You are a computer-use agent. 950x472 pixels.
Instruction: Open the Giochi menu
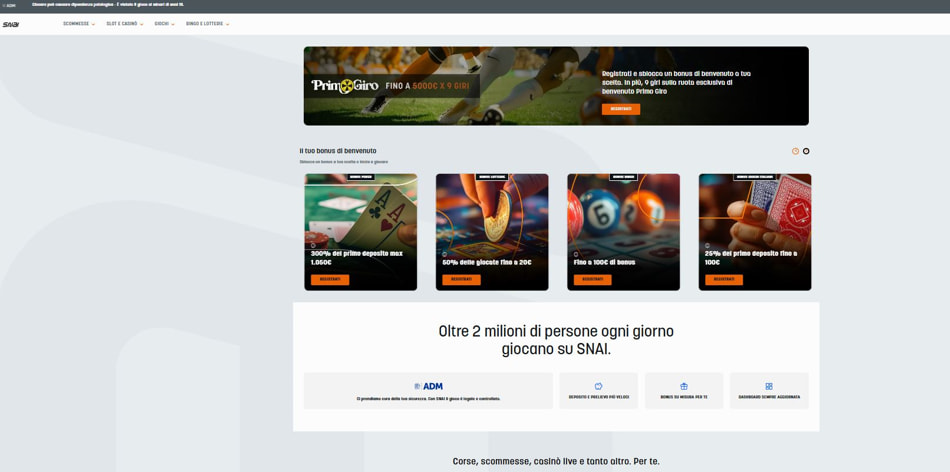161,24
